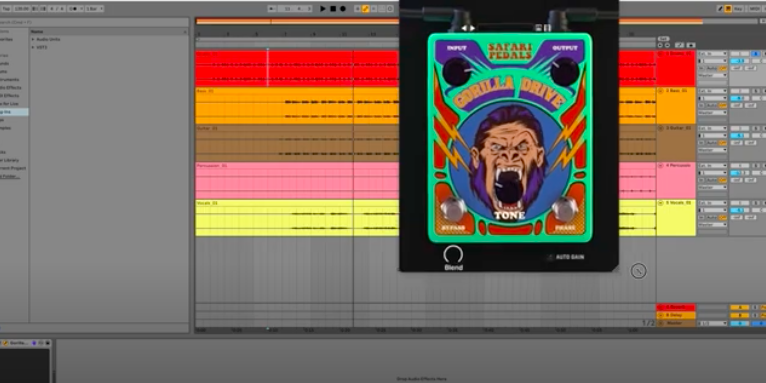Set Guitar track monitor to Auto
The image size is (766, 383).
(x=711, y=143)
